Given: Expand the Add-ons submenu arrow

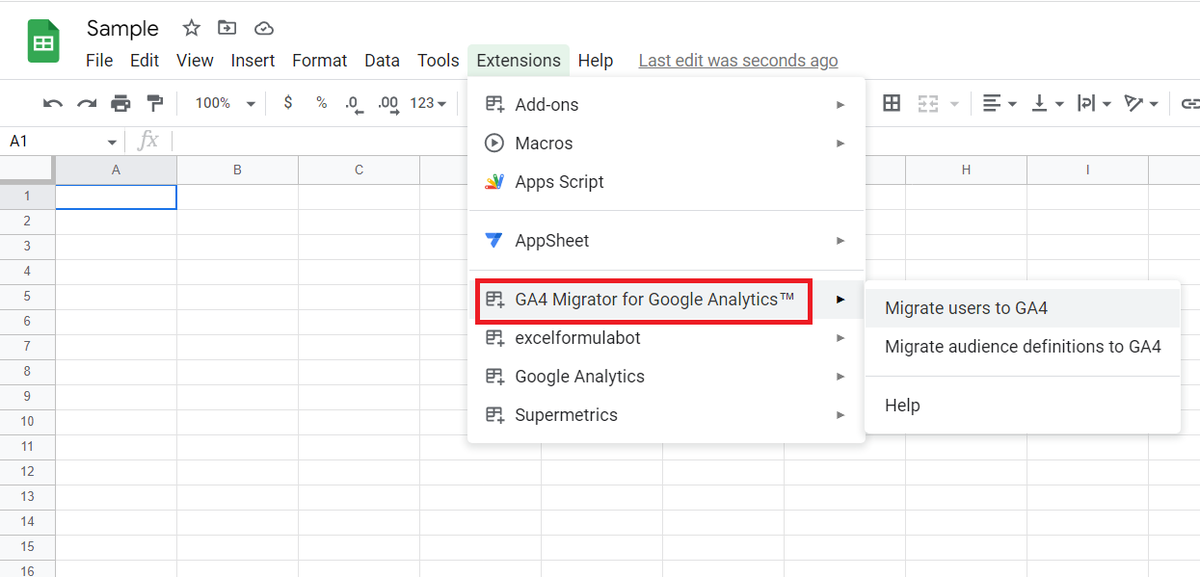Looking at the screenshot, I should (841, 105).
